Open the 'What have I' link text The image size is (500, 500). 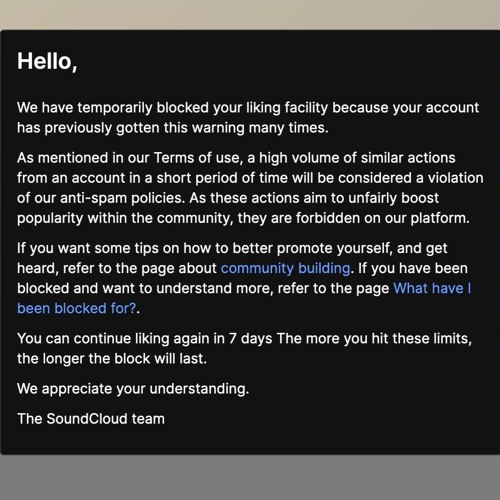[432, 288]
